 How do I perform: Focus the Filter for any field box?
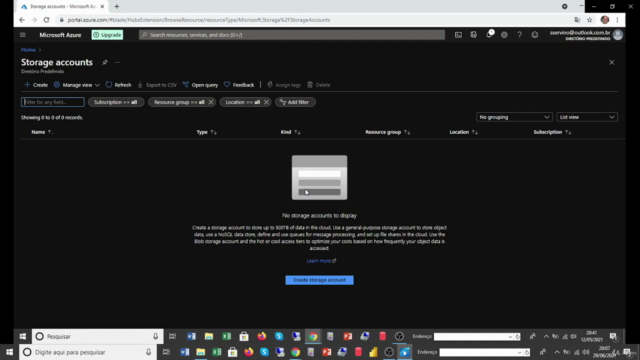tap(53, 102)
